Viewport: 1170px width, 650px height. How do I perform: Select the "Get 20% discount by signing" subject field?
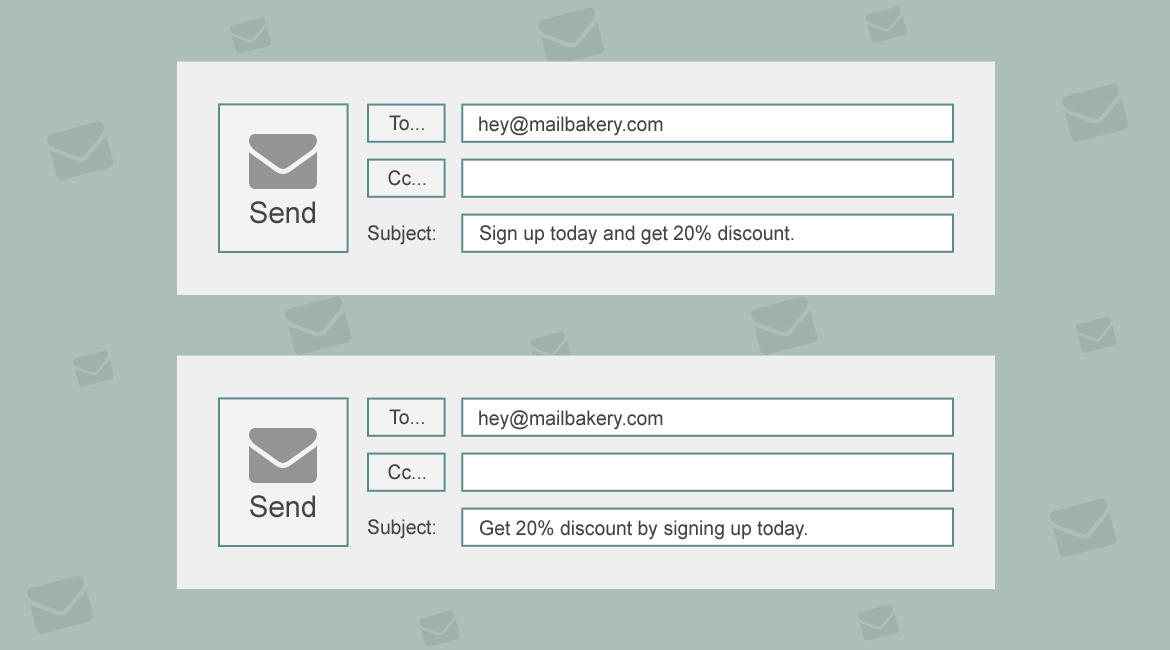pos(707,528)
